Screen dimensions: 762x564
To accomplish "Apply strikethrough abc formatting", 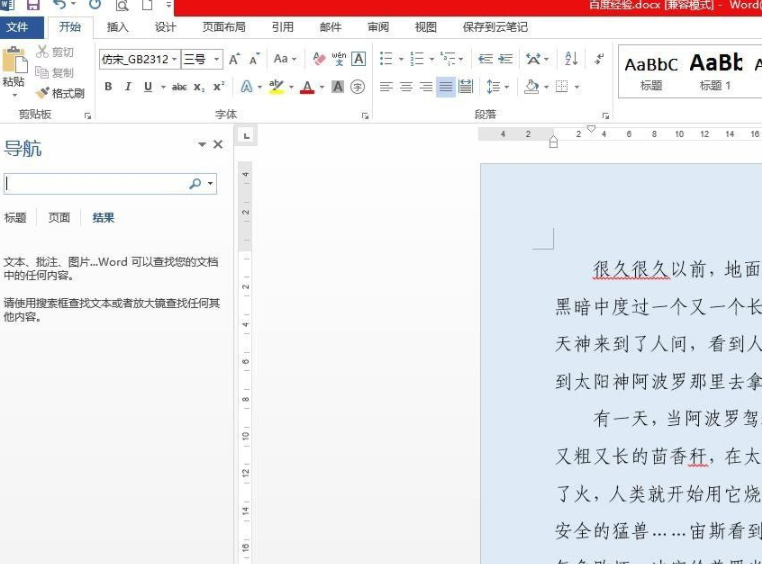I will [x=179, y=87].
